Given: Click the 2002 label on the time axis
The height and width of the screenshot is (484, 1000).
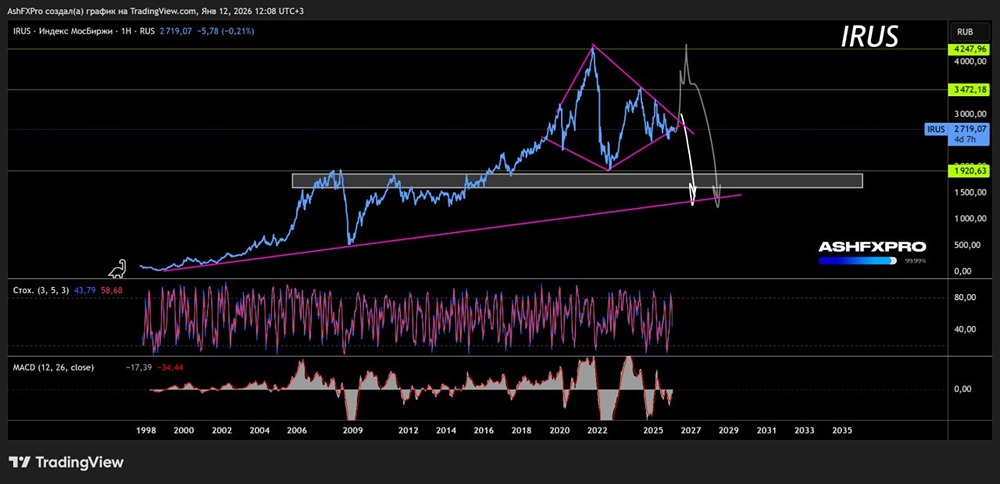Looking at the screenshot, I should [x=221, y=430].
